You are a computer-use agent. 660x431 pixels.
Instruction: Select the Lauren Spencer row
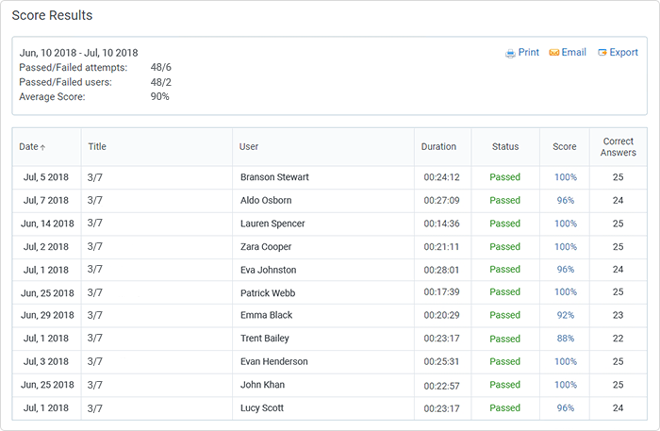pyautogui.click(x=272, y=223)
